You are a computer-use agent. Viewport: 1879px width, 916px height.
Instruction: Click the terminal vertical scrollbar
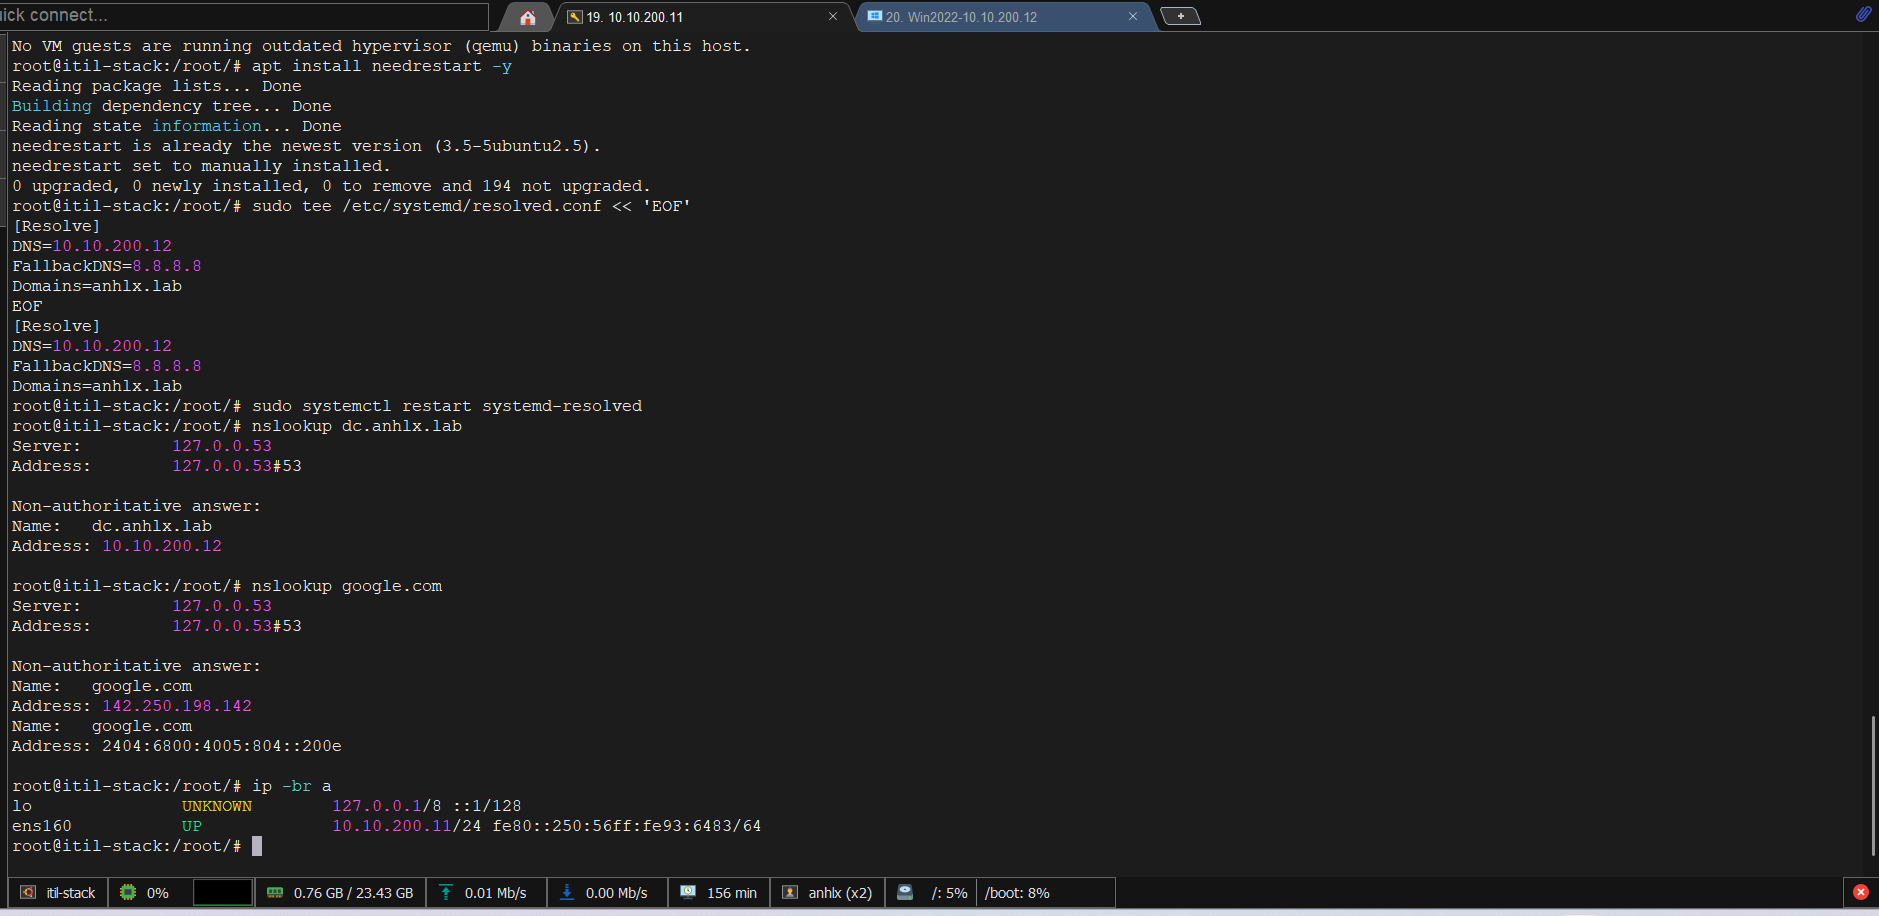1873,785
